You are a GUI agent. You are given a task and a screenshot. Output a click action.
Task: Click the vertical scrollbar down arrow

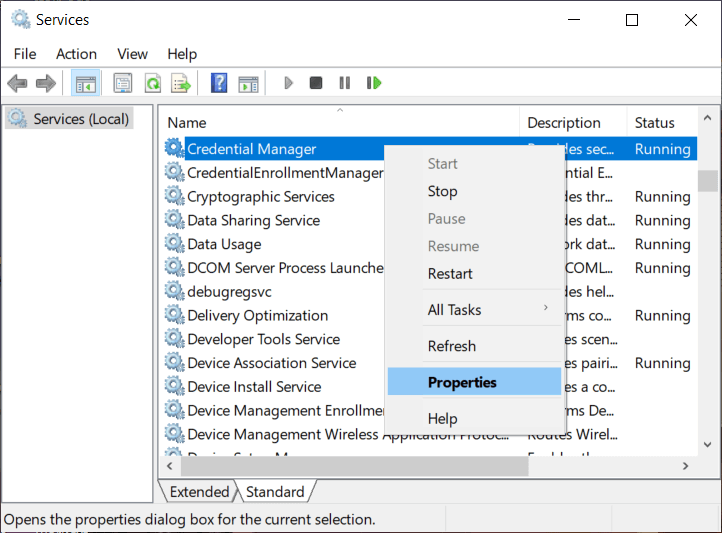click(x=708, y=444)
